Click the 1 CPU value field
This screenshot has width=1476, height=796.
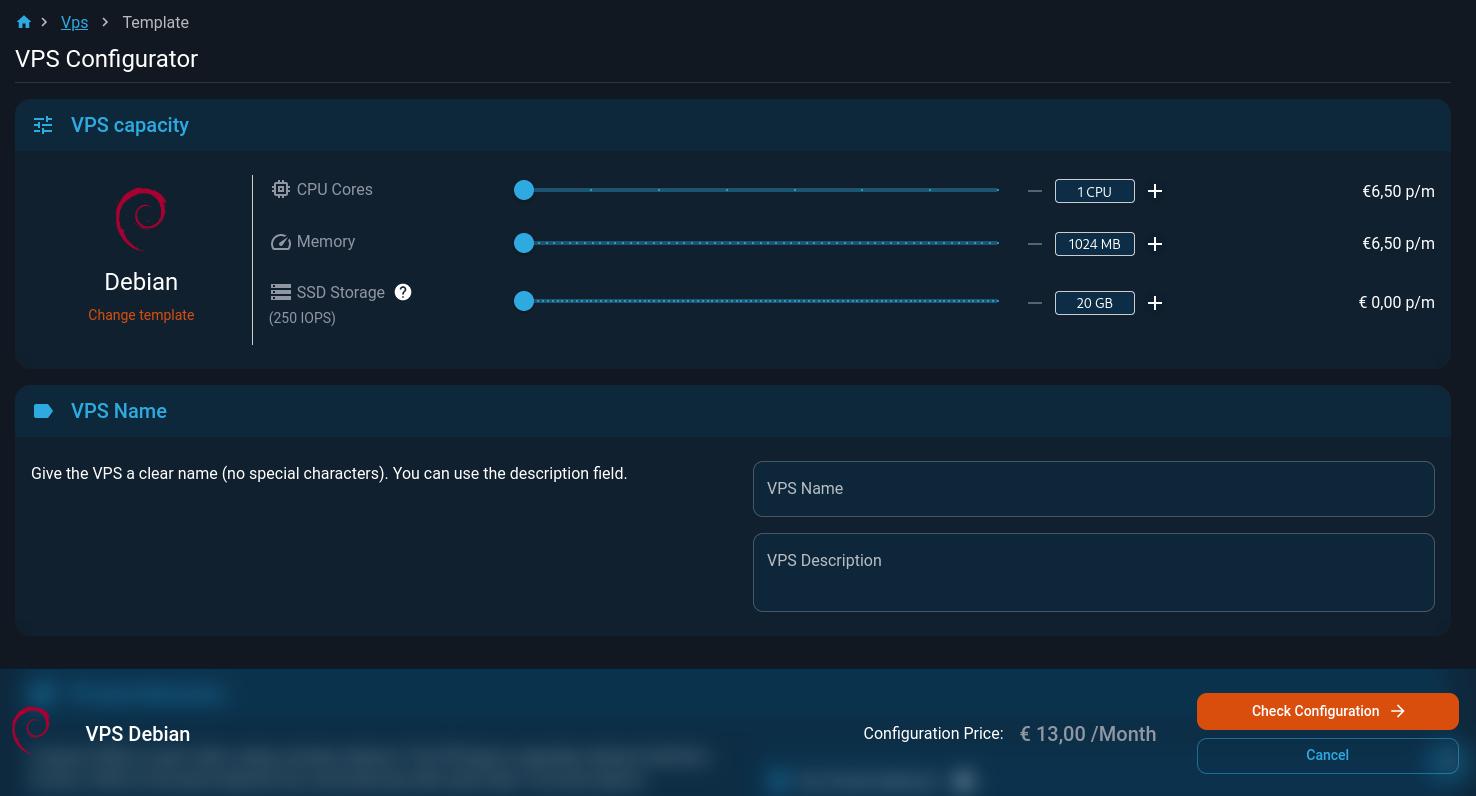(x=1095, y=191)
